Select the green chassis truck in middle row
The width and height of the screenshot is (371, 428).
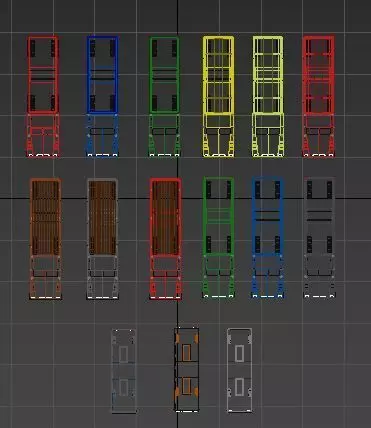218,238
